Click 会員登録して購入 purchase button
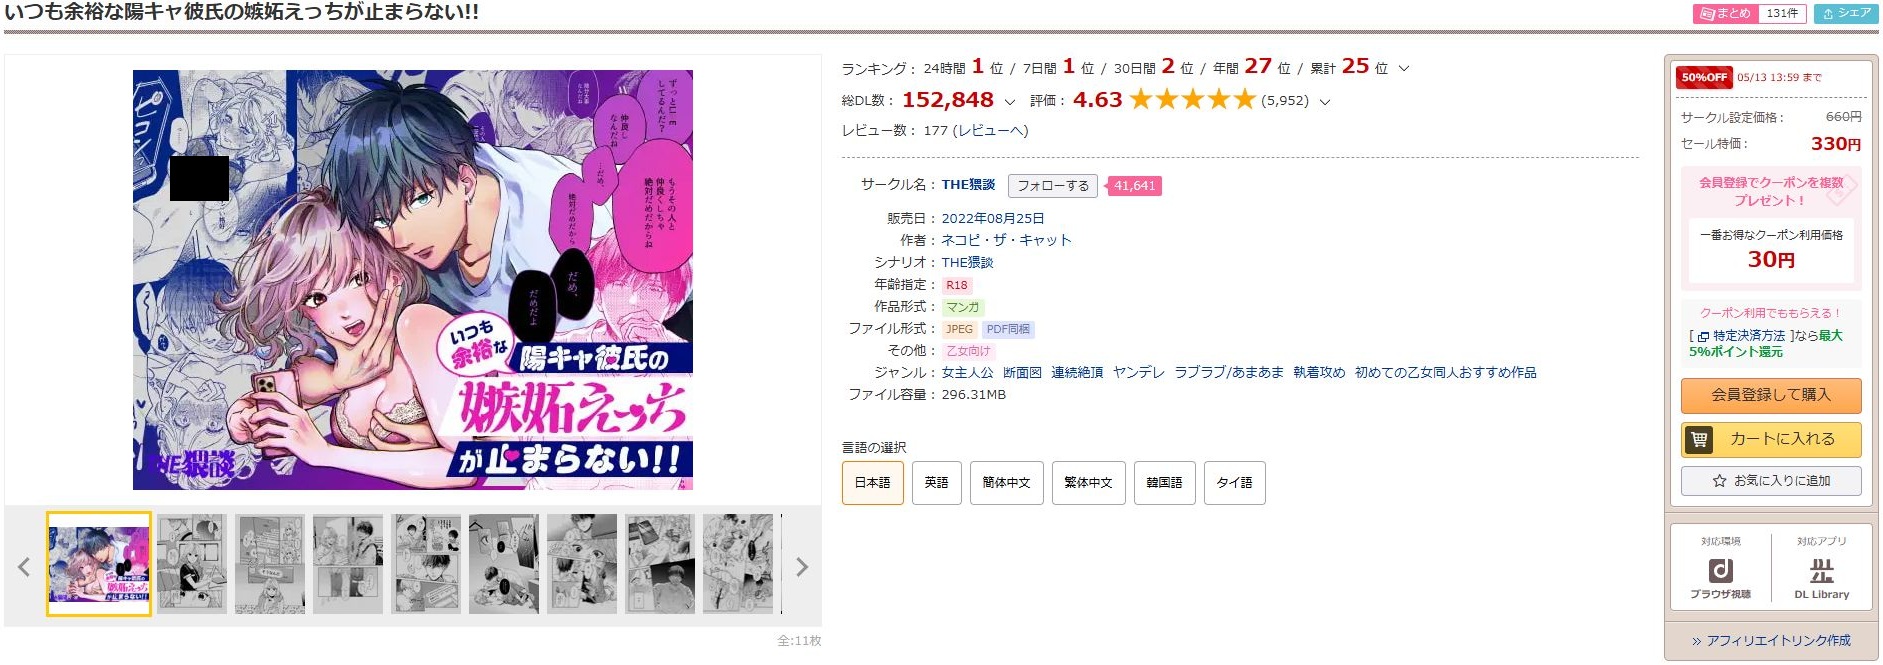 (x=1771, y=395)
